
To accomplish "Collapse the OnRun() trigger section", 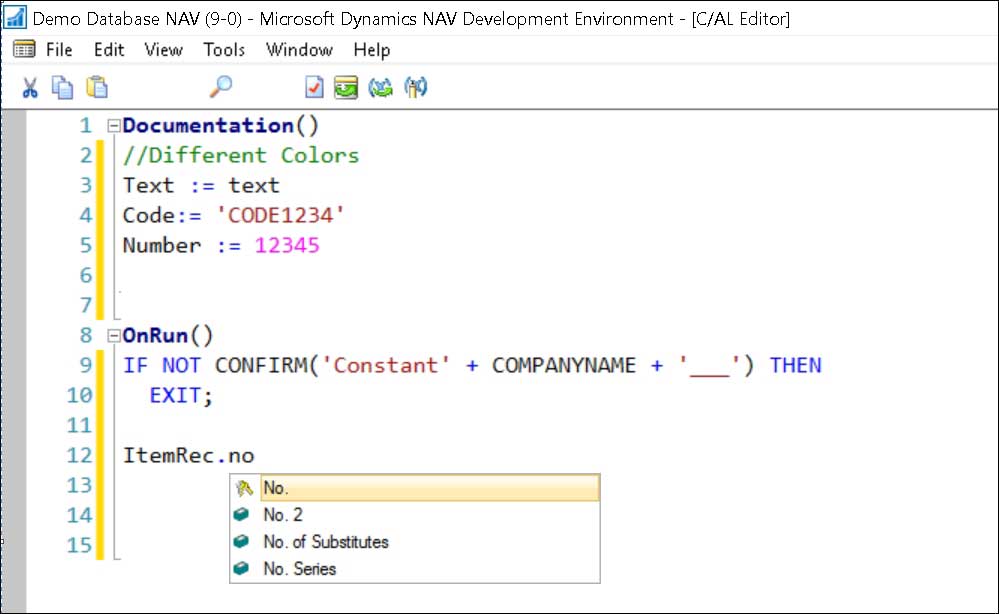I will [x=113, y=336].
